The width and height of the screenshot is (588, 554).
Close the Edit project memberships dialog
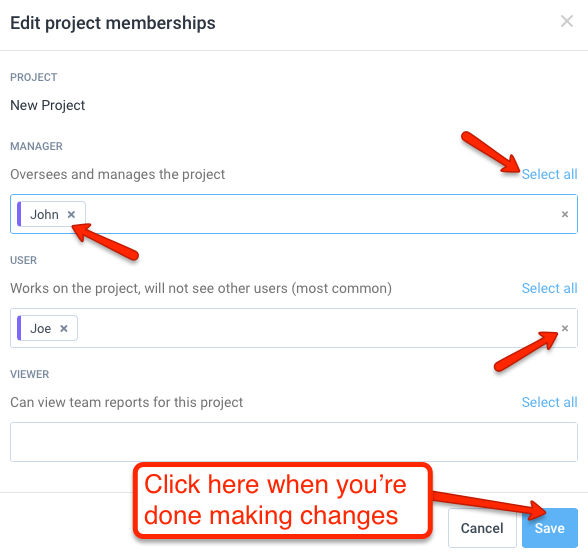coord(567,21)
